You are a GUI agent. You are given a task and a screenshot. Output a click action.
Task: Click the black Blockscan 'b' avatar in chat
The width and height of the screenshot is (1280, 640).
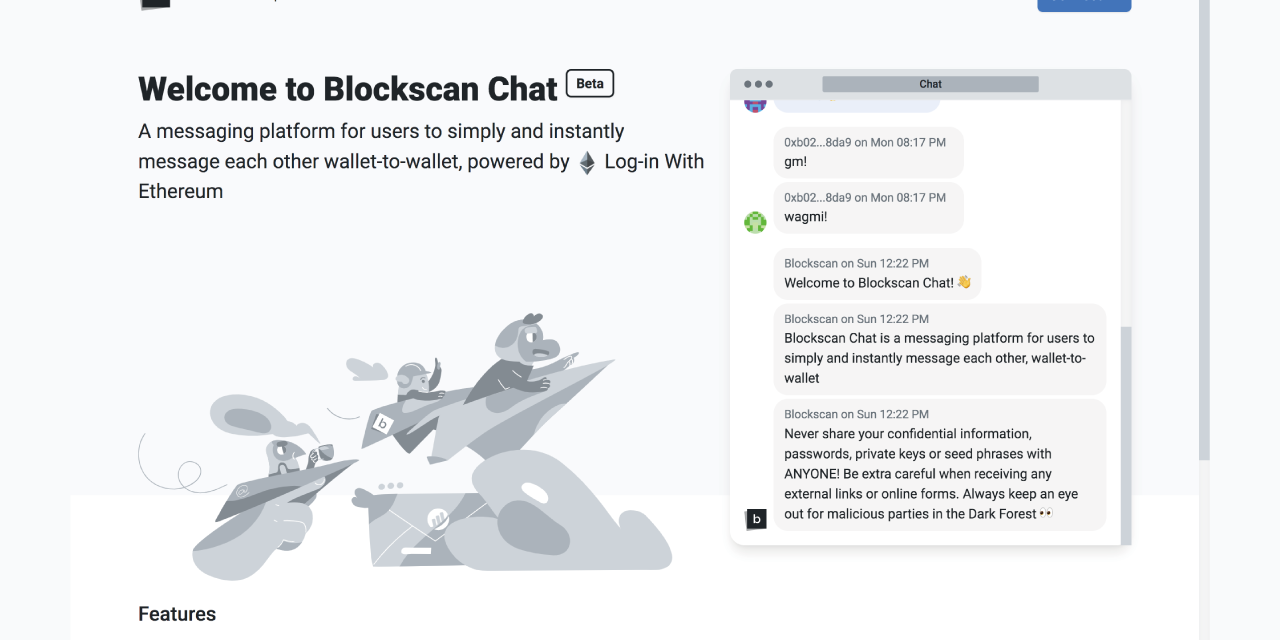coord(756,519)
